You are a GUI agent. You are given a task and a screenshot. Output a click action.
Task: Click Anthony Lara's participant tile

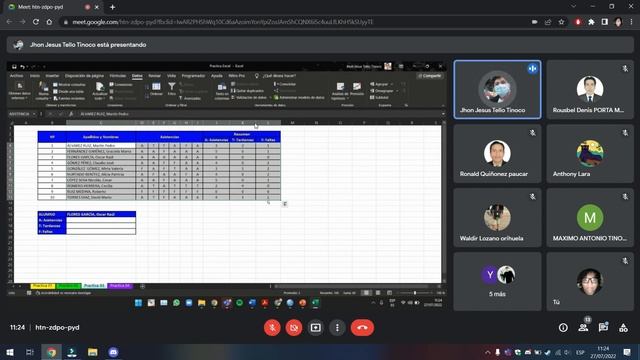pos(590,153)
